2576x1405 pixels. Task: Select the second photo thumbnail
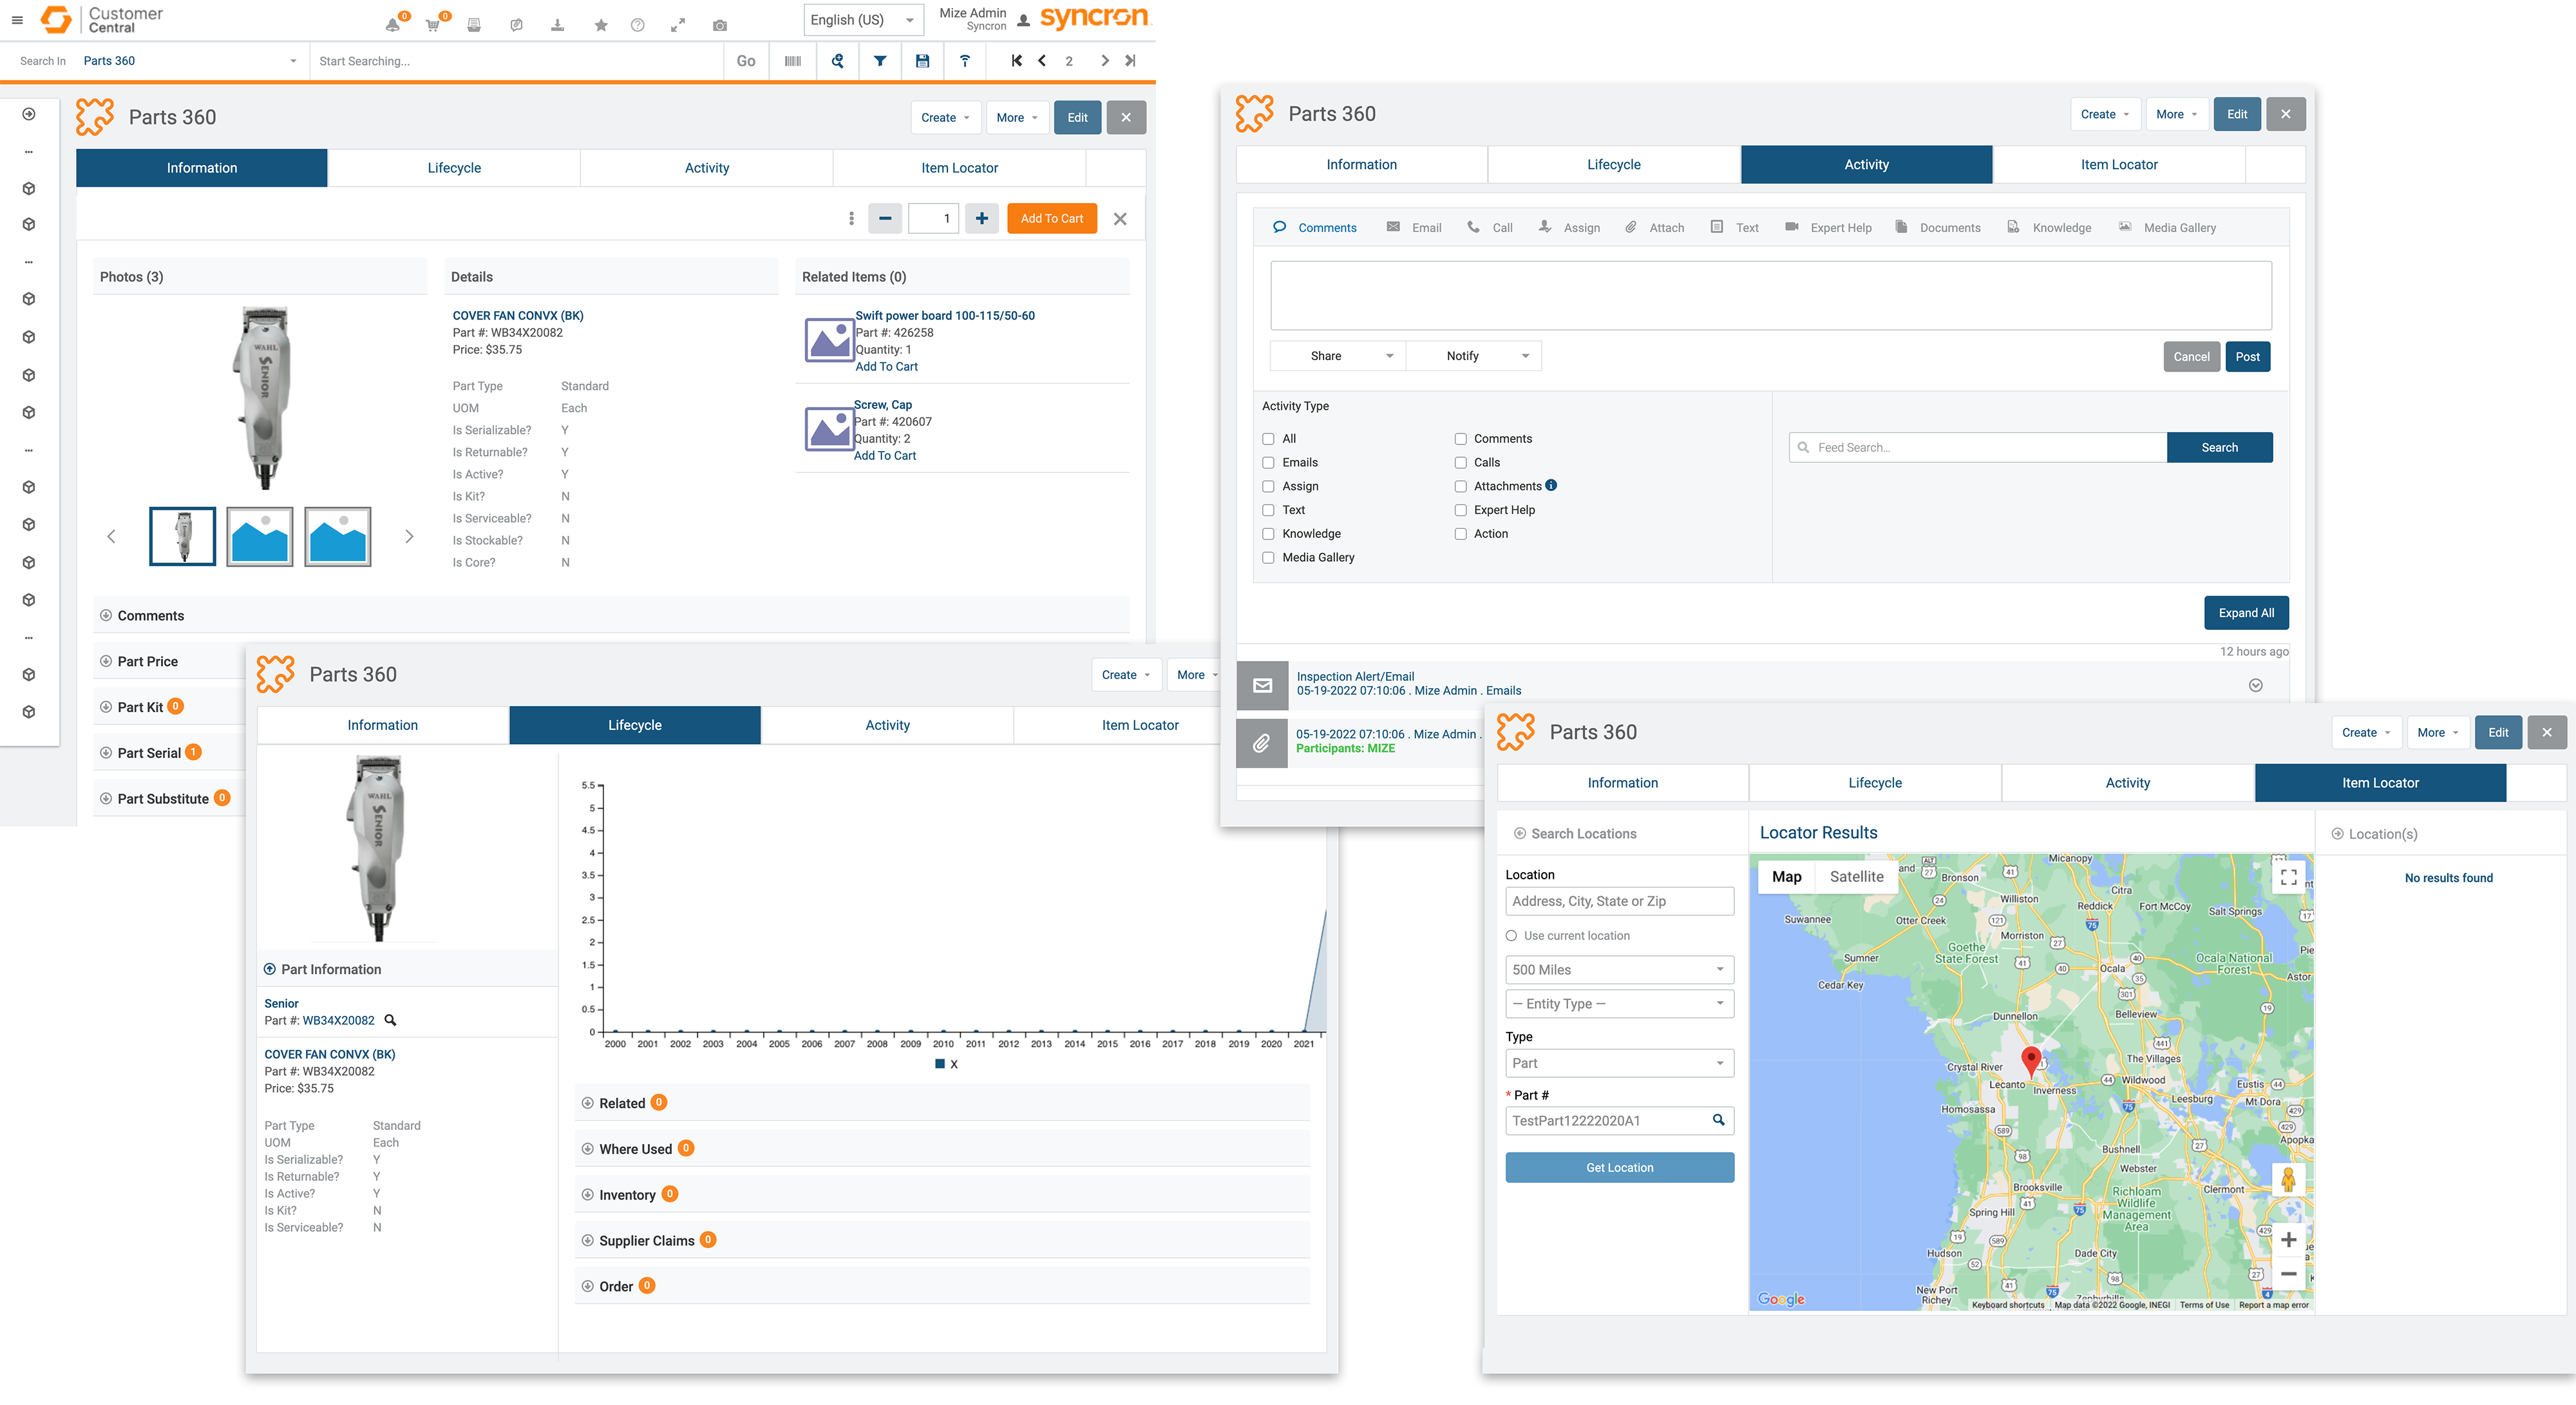(x=260, y=537)
